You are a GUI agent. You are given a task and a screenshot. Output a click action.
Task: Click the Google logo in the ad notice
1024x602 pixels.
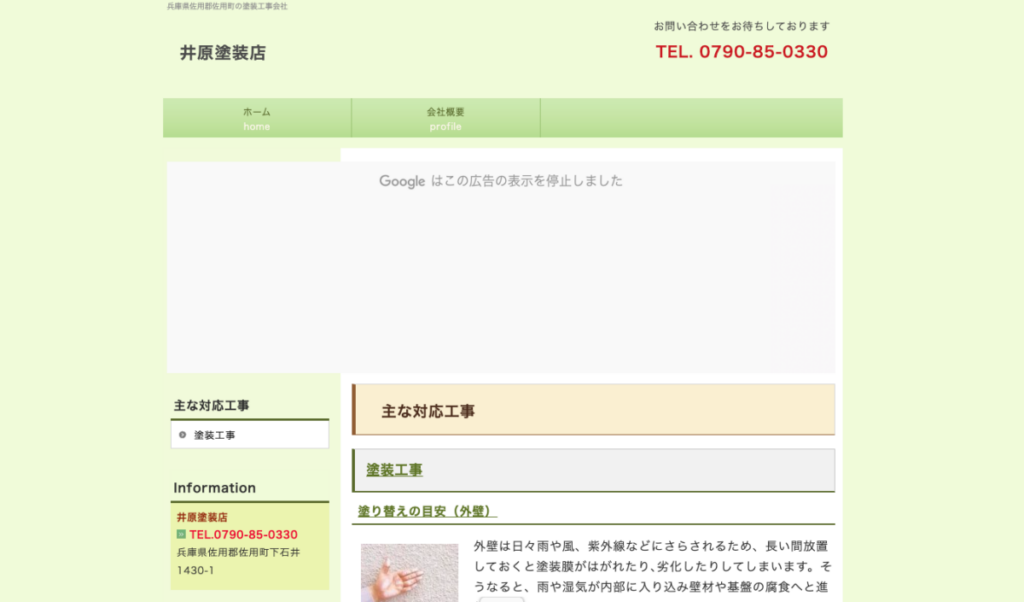coord(402,181)
